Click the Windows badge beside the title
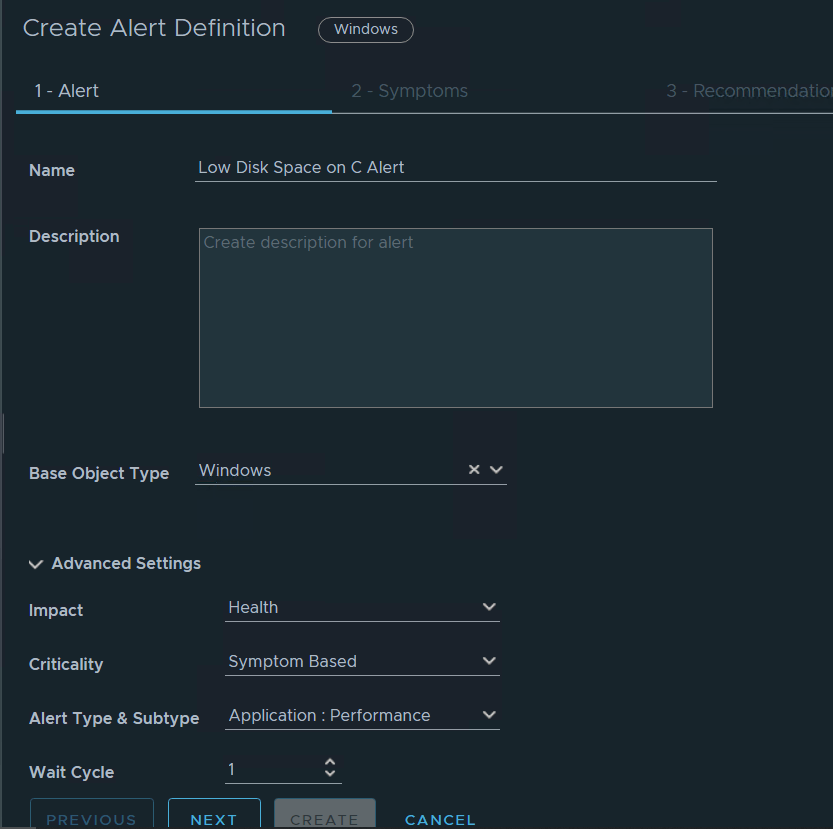Image resolution: width=833 pixels, height=829 pixels. tap(365, 30)
